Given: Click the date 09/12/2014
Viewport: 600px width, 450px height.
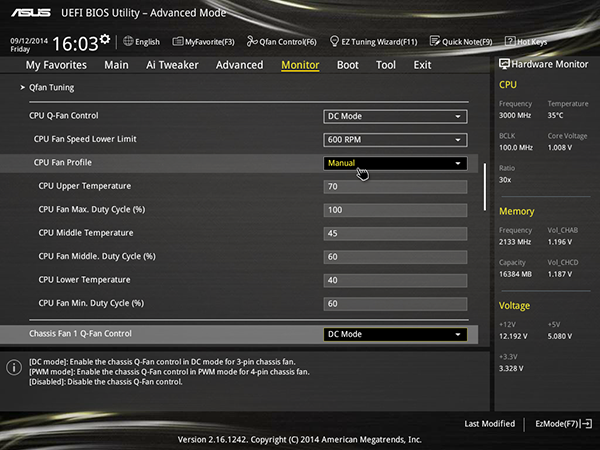Looking at the screenshot, I should 29,41.
